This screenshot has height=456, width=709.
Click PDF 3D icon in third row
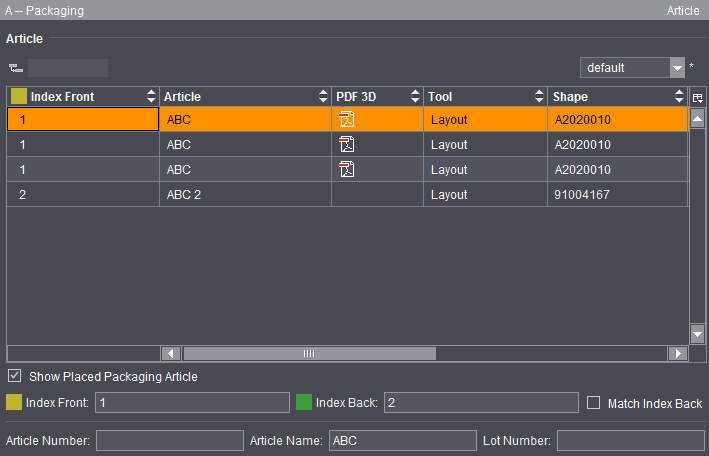pyautogui.click(x=347, y=170)
